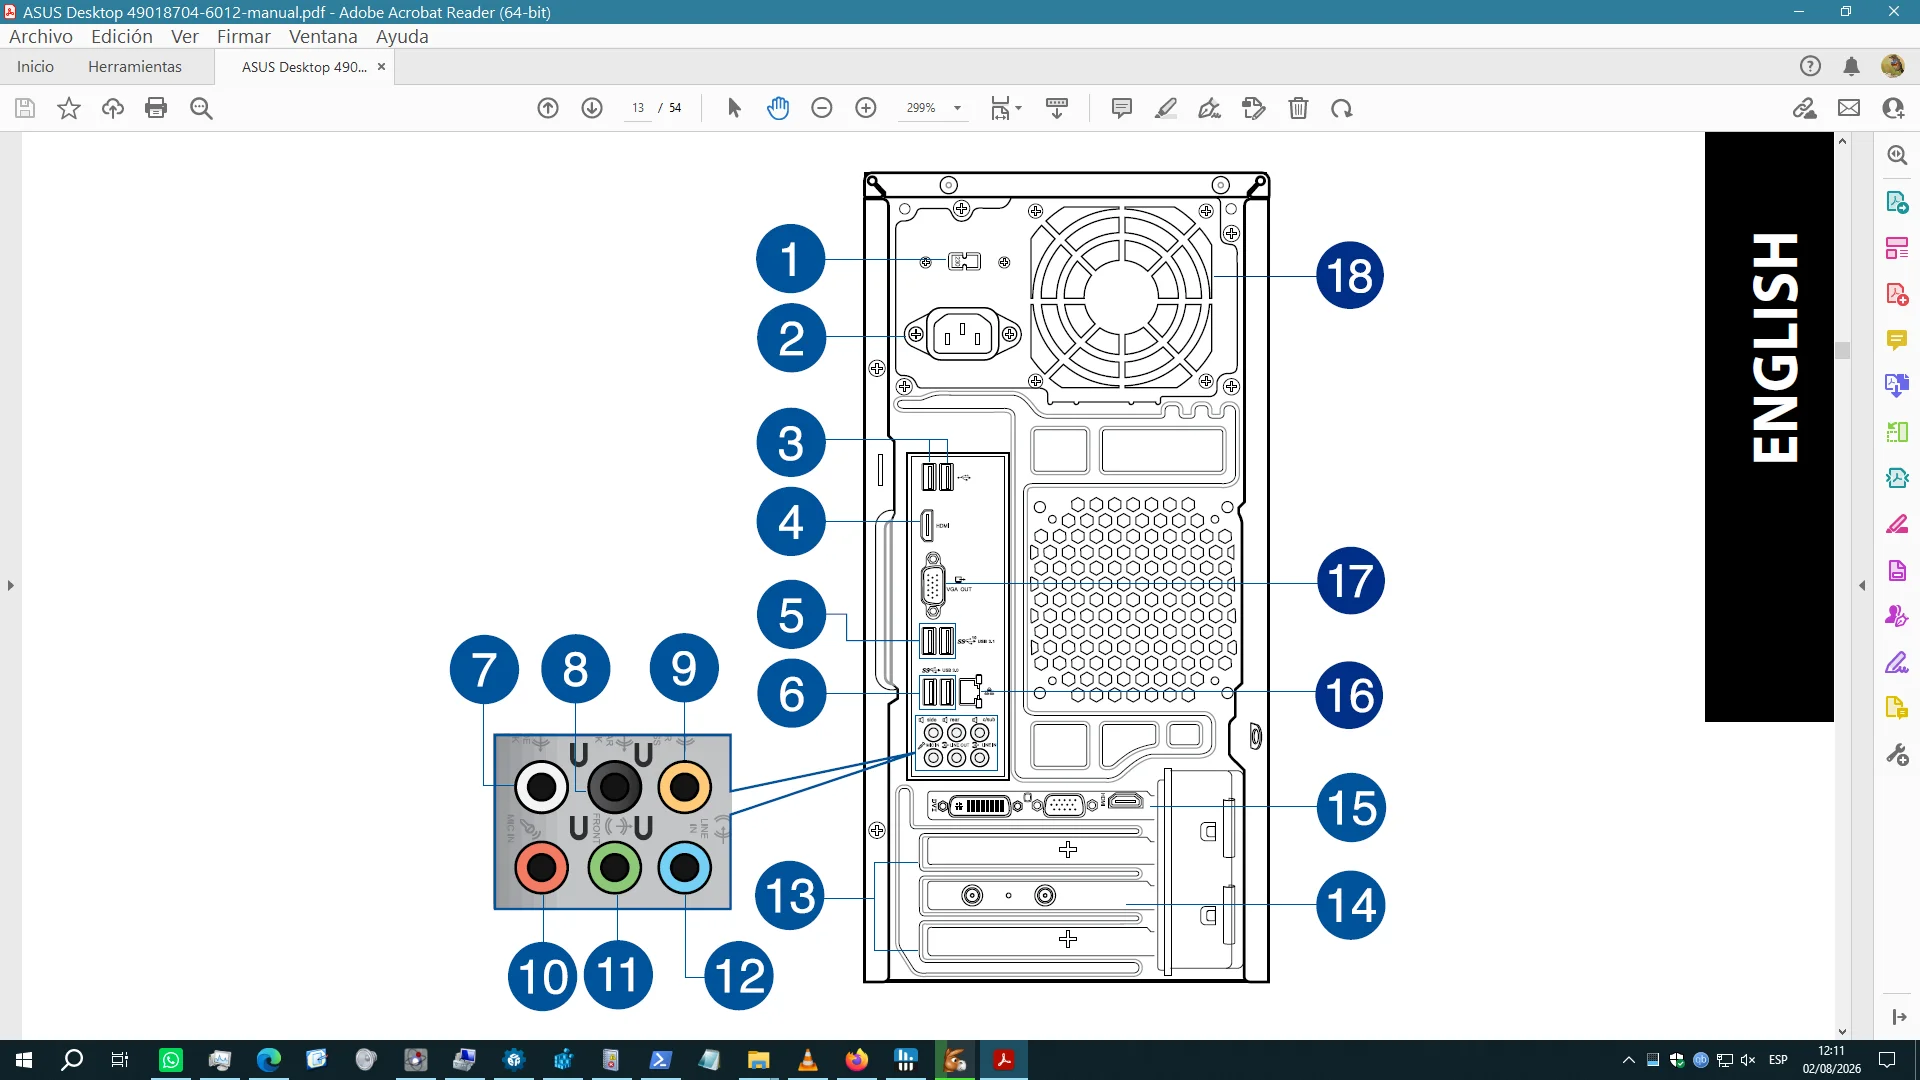Open the 299% zoom level dropdown
The height and width of the screenshot is (1080, 1920).
coord(957,108)
